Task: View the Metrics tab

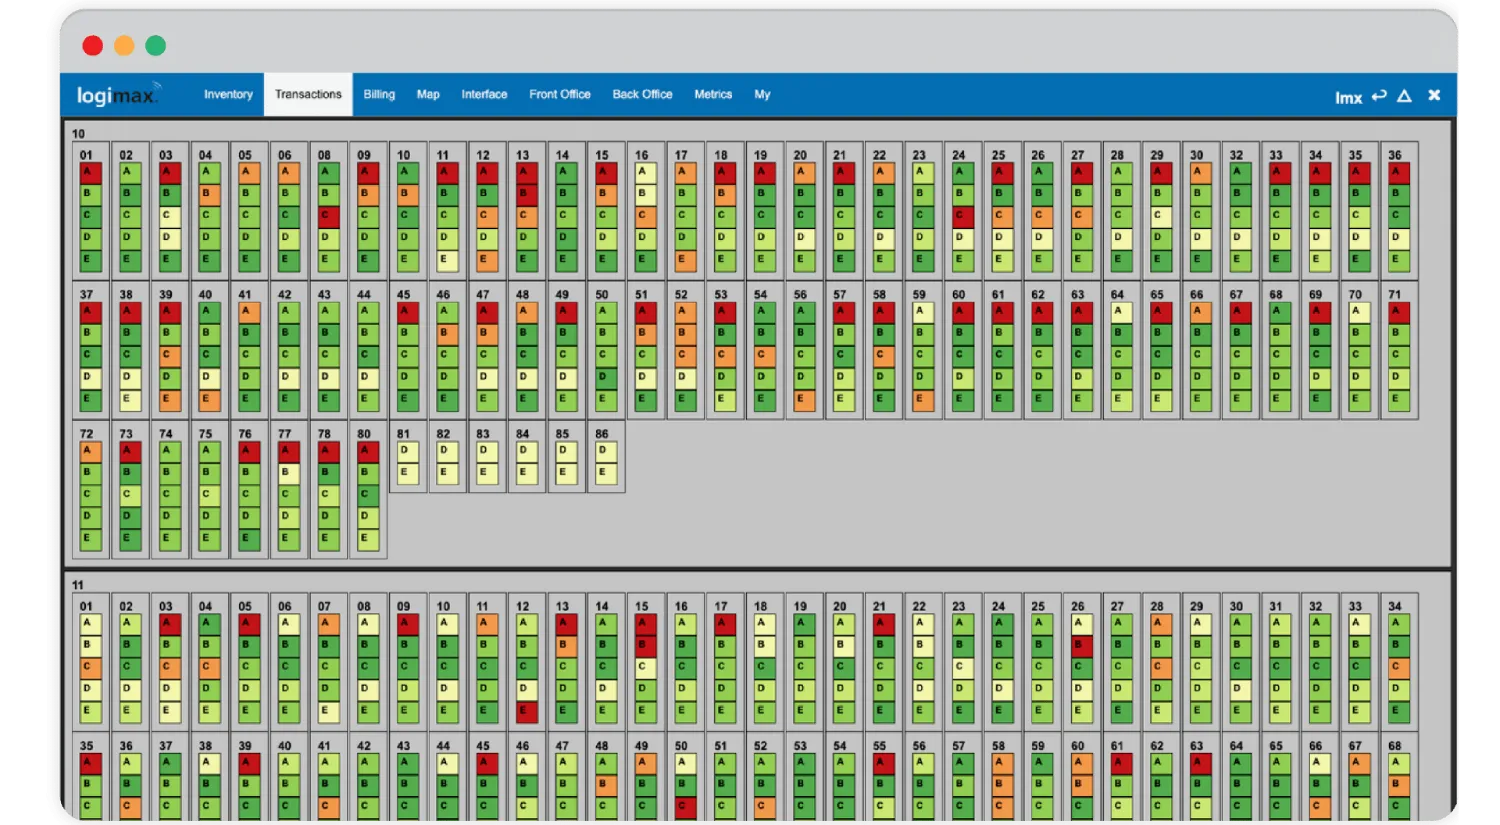Action: (713, 94)
